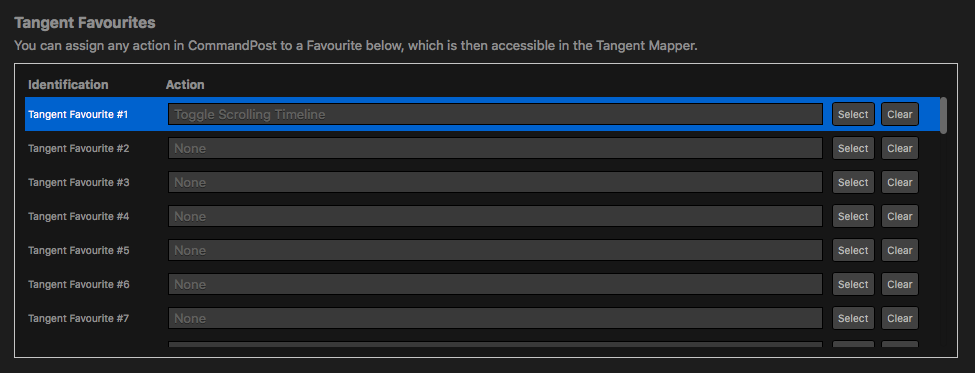Click the favourites list vertical scrollbar

pyautogui.click(x=943, y=116)
